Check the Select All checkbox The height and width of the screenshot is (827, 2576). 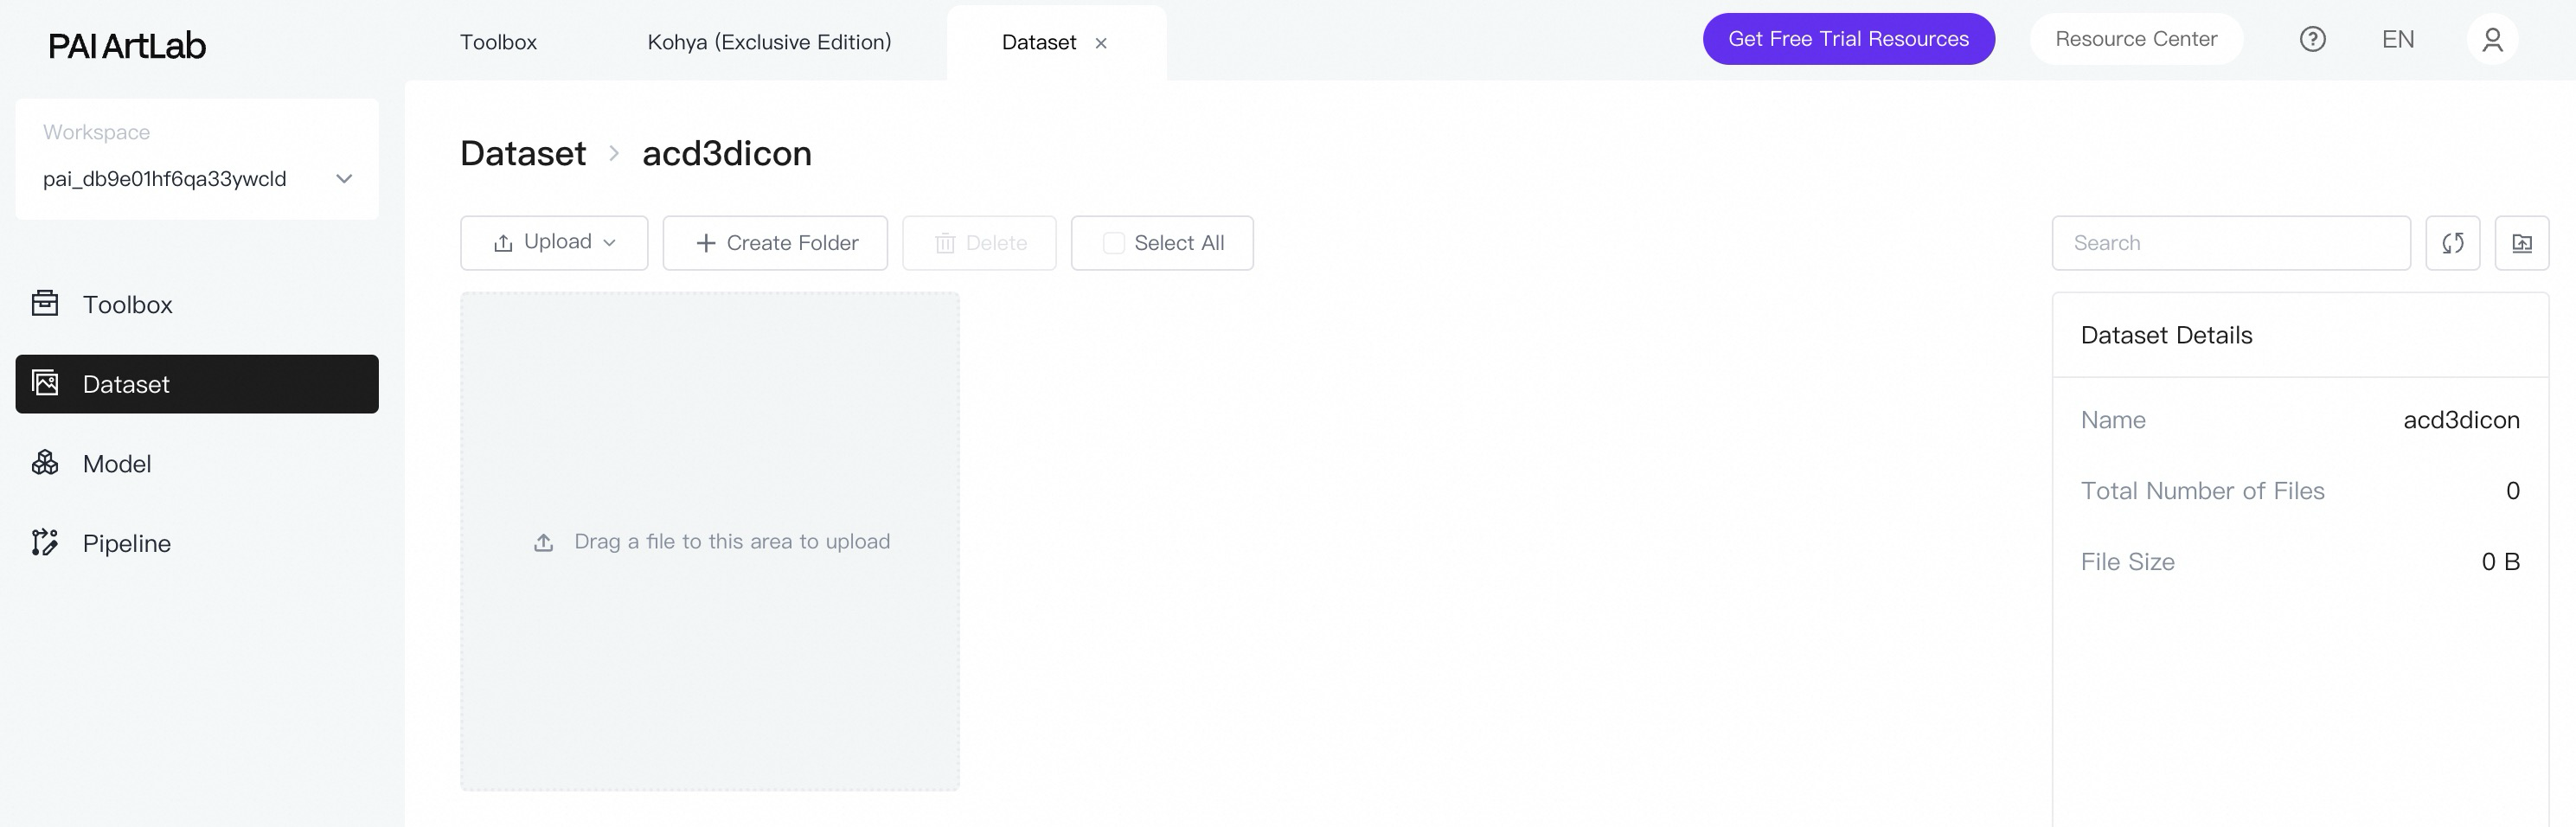(x=1113, y=243)
